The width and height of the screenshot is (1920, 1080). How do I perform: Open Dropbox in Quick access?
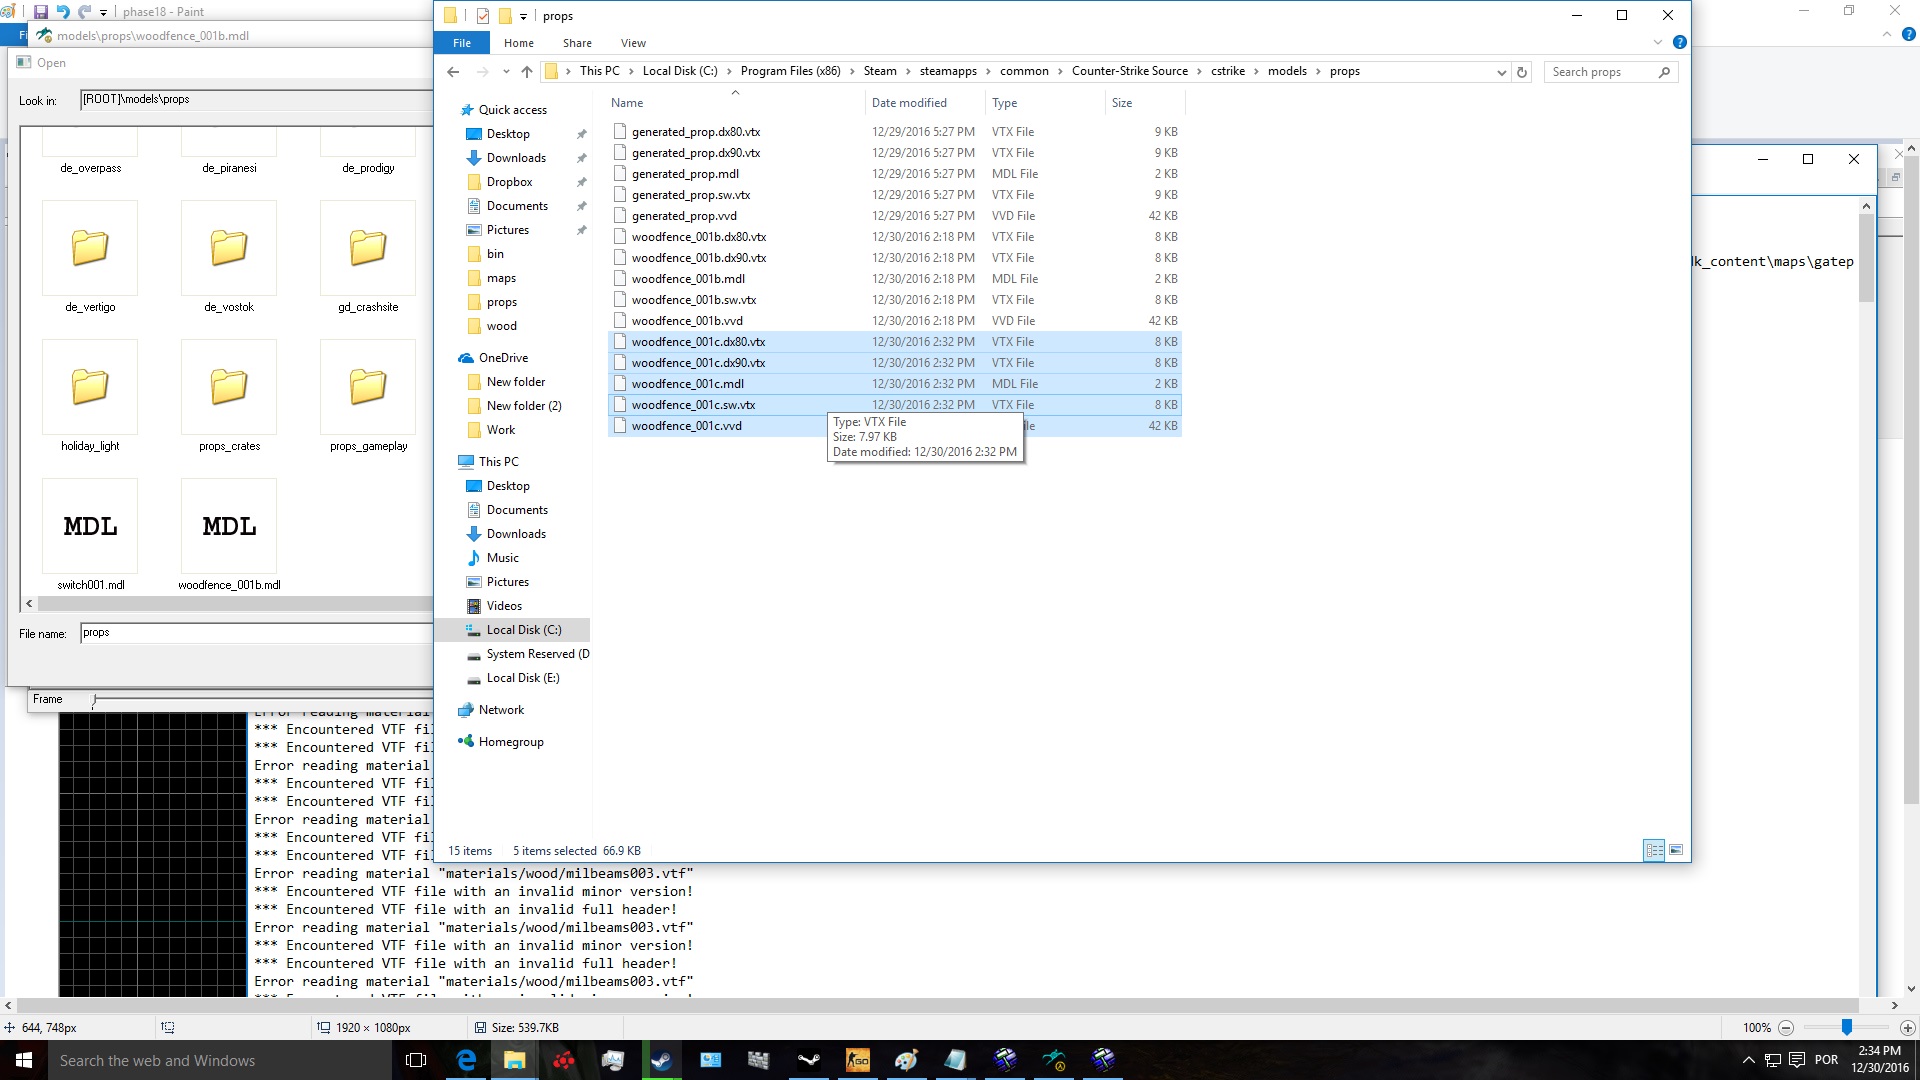point(509,182)
